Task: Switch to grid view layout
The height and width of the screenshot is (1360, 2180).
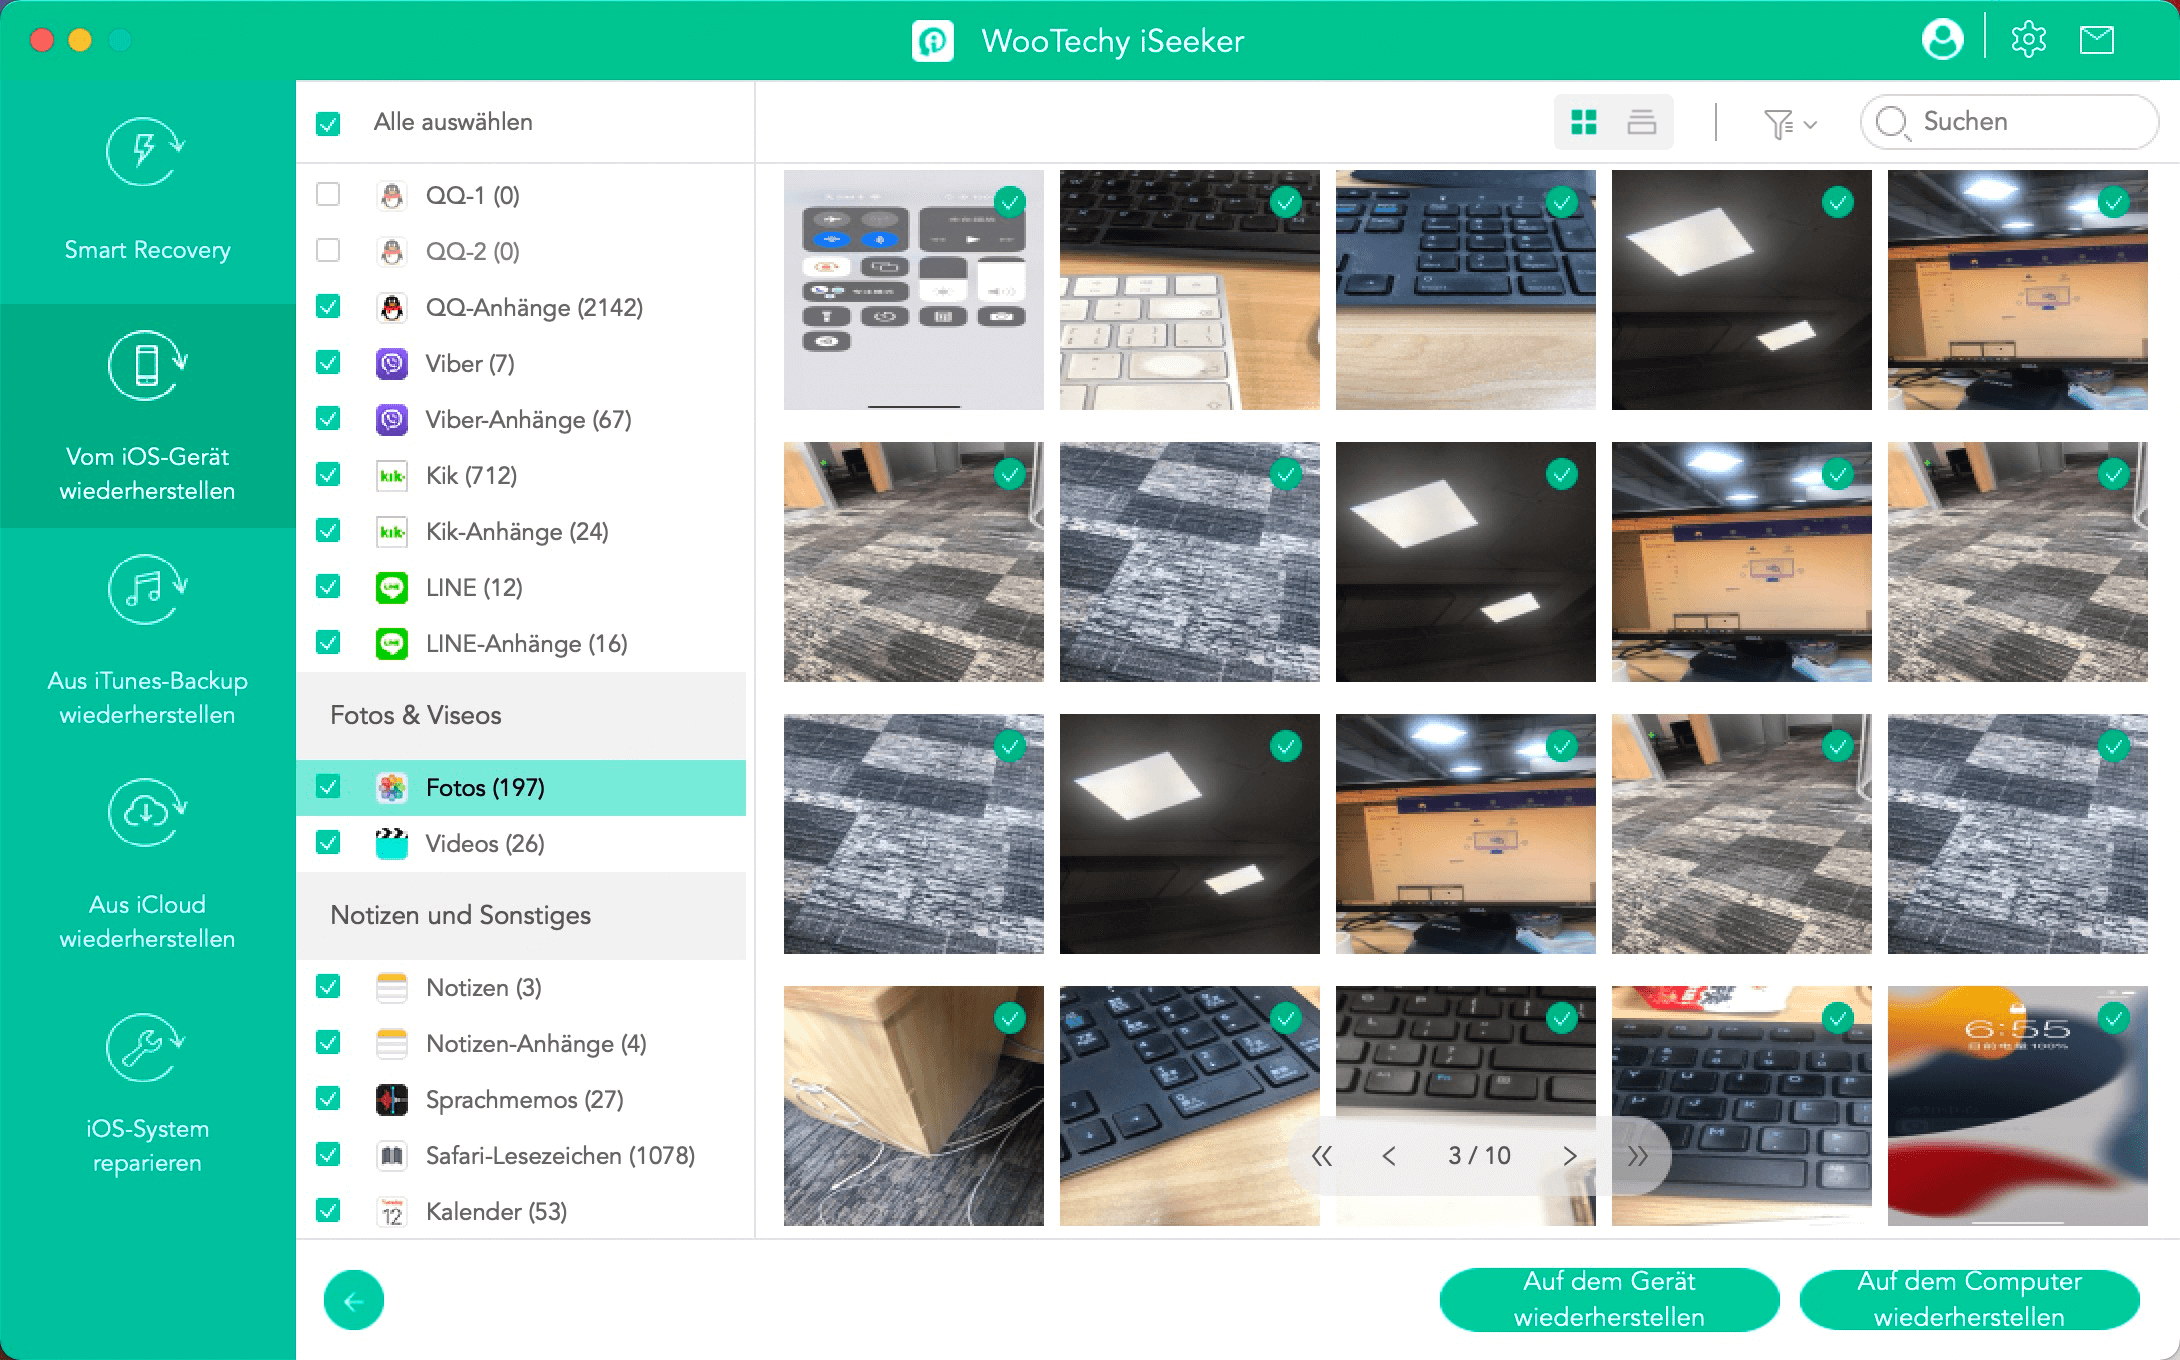Action: (x=1584, y=122)
